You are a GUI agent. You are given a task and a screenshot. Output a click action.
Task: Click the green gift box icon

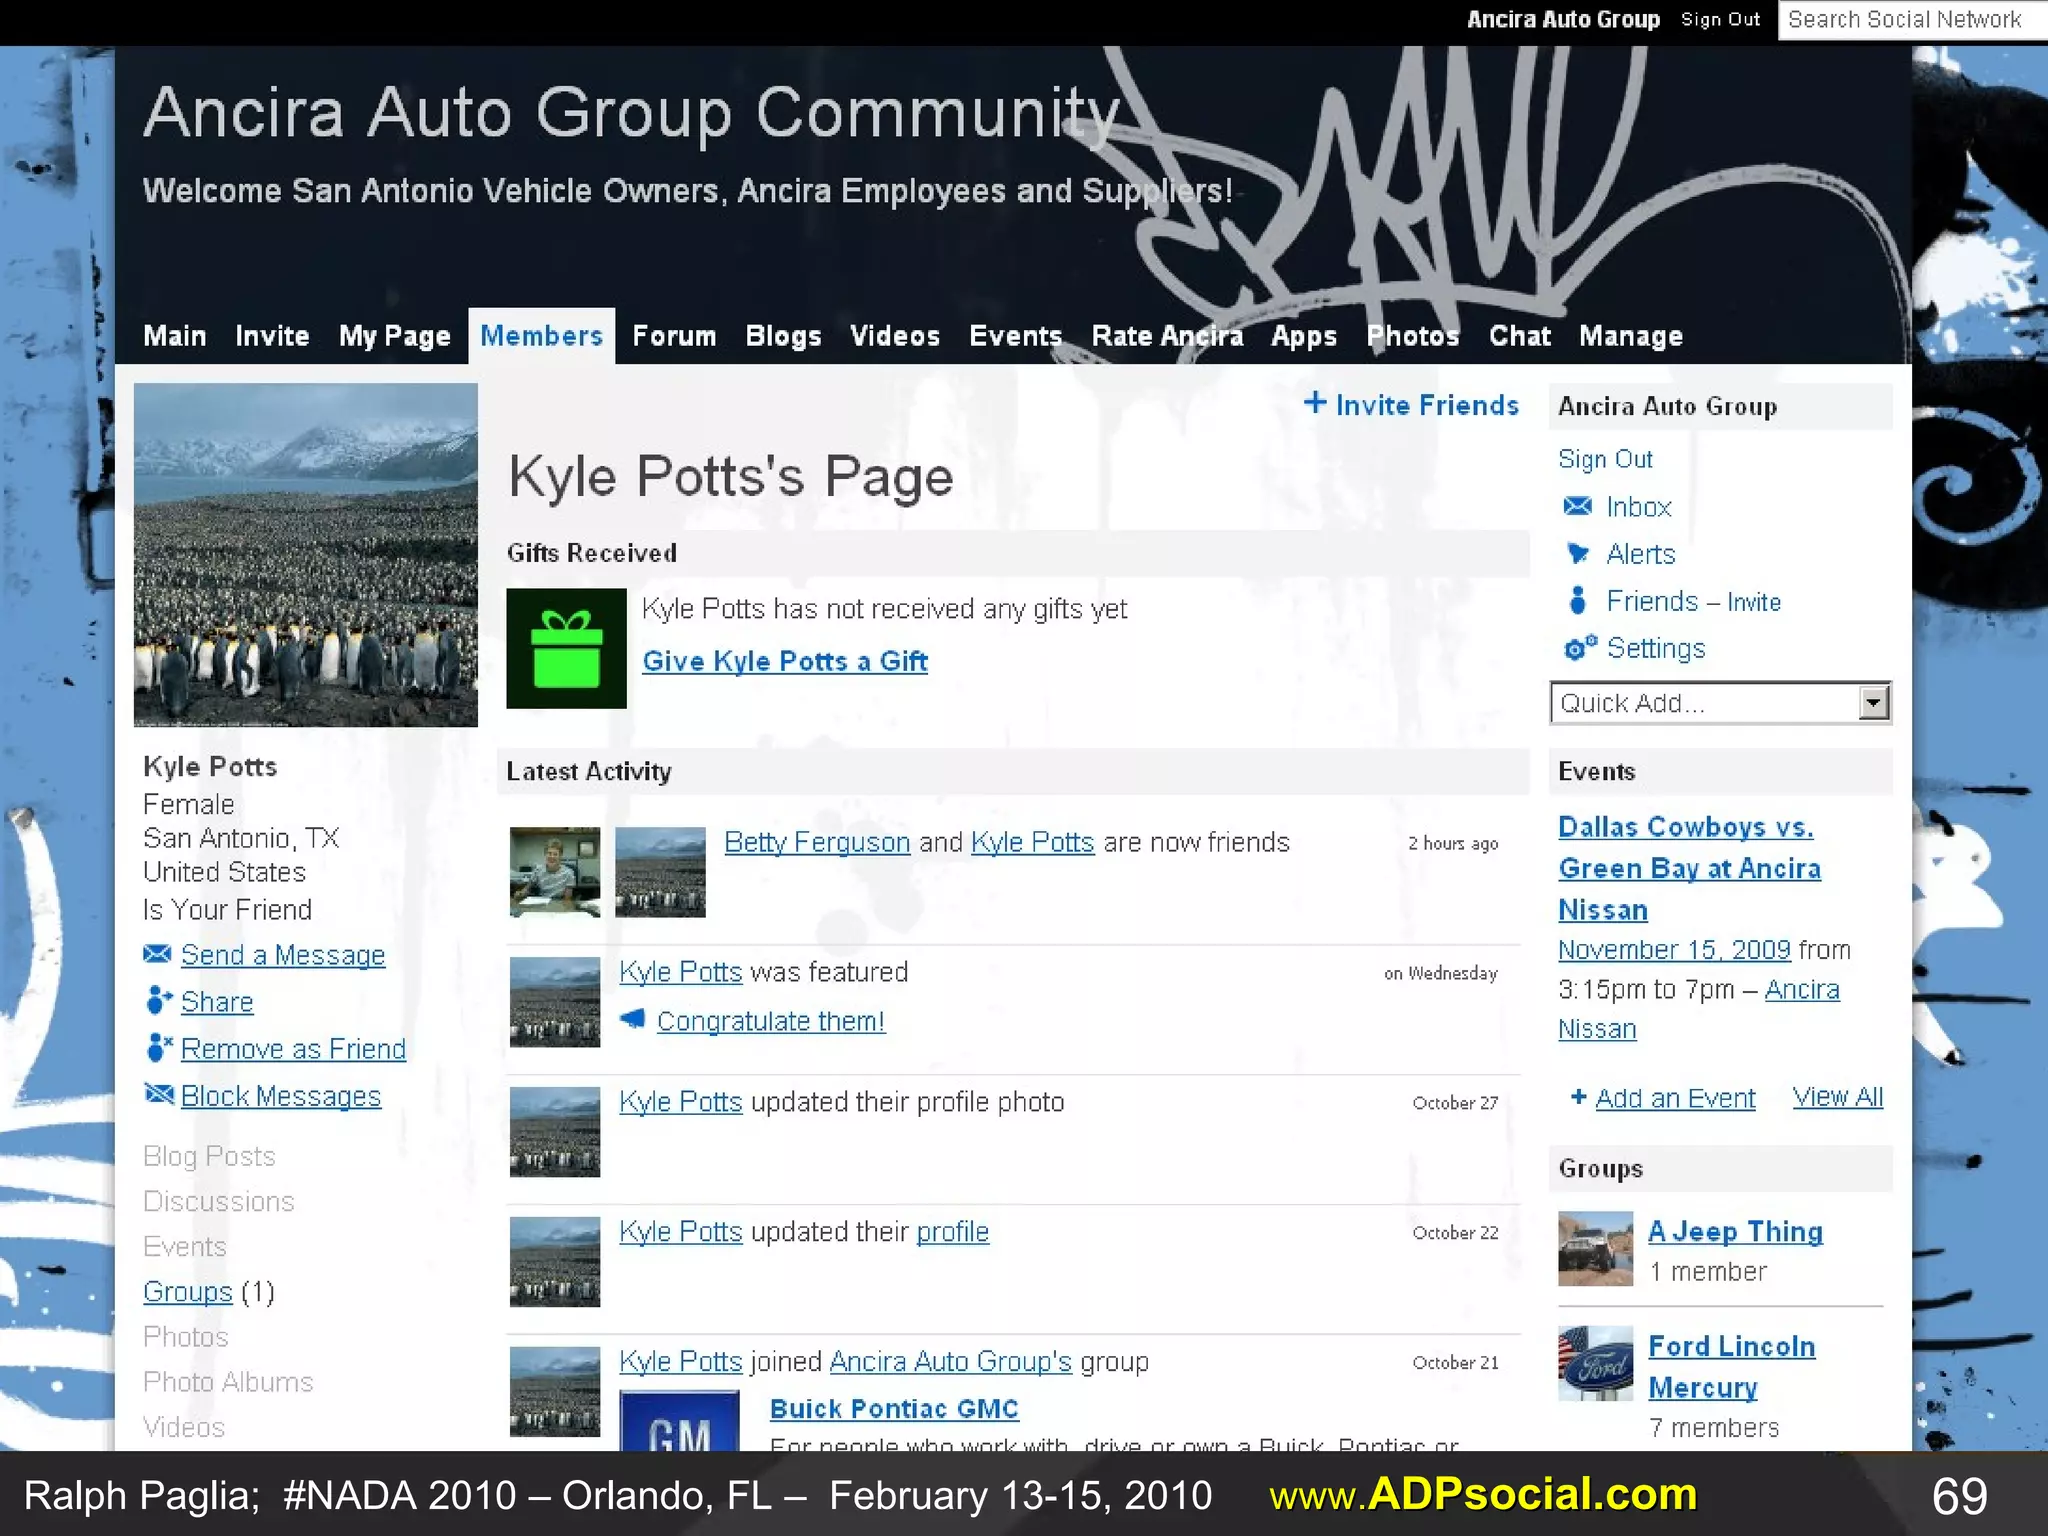566,648
